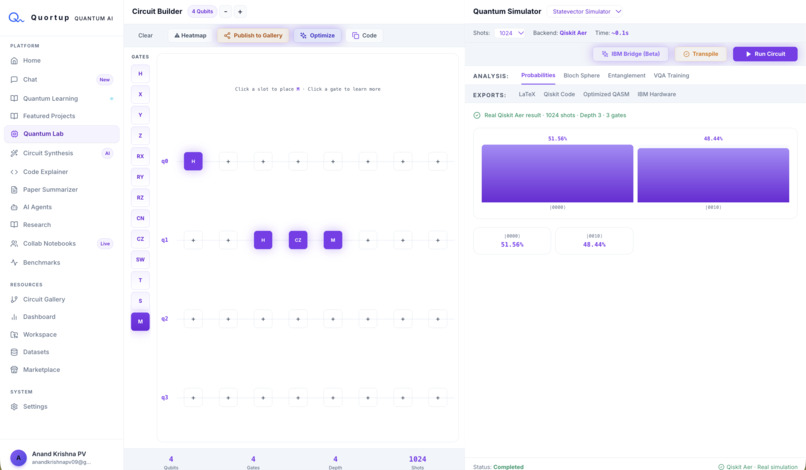Click the H gate on q0
This screenshot has height=470, width=806.
point(193,161)
